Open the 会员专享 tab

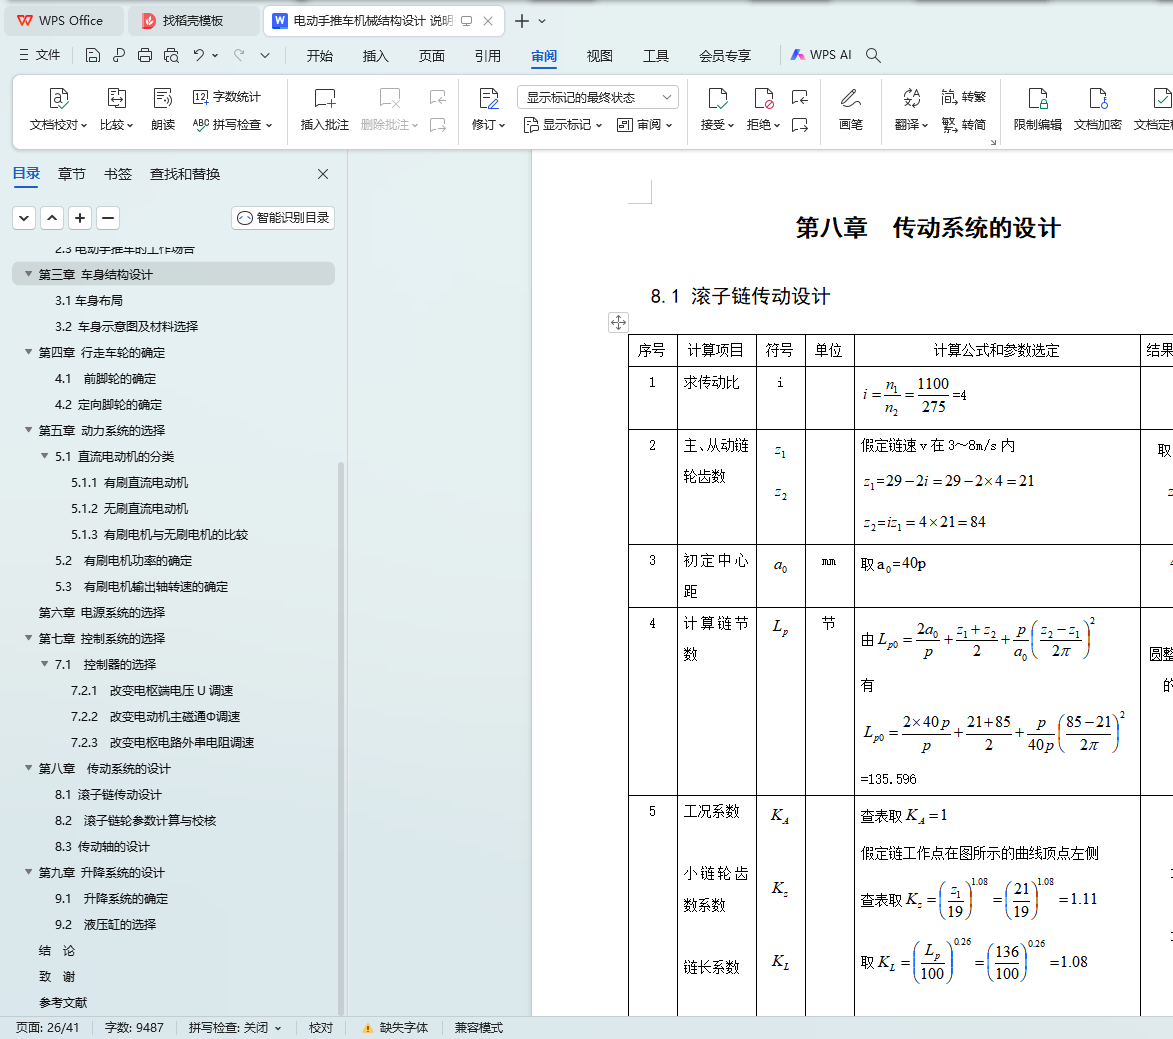(725, 56)
